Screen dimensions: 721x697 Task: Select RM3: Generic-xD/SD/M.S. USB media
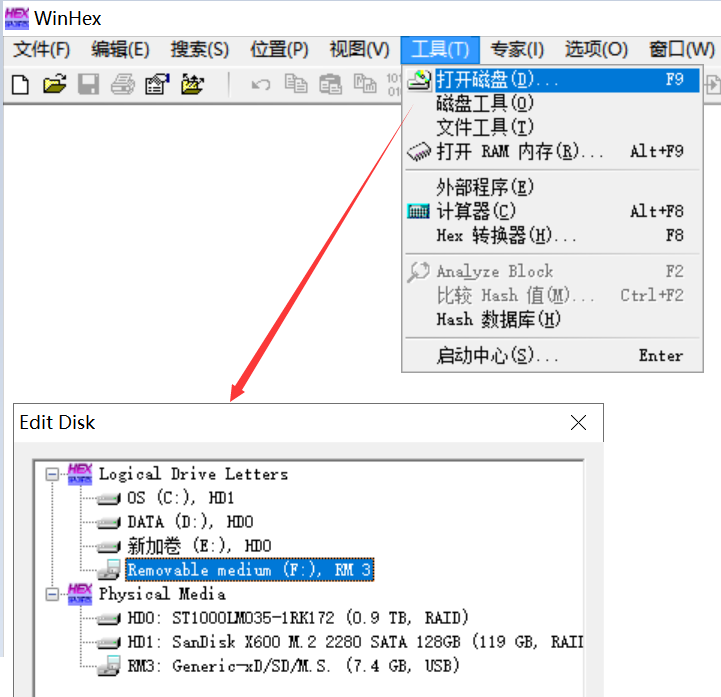point(293,666)
